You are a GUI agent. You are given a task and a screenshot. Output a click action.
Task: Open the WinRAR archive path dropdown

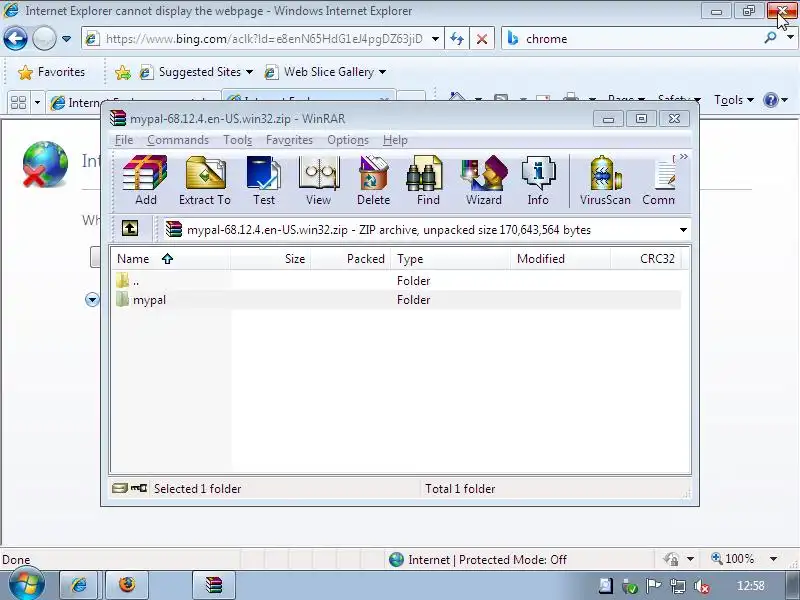pos(683,230)
